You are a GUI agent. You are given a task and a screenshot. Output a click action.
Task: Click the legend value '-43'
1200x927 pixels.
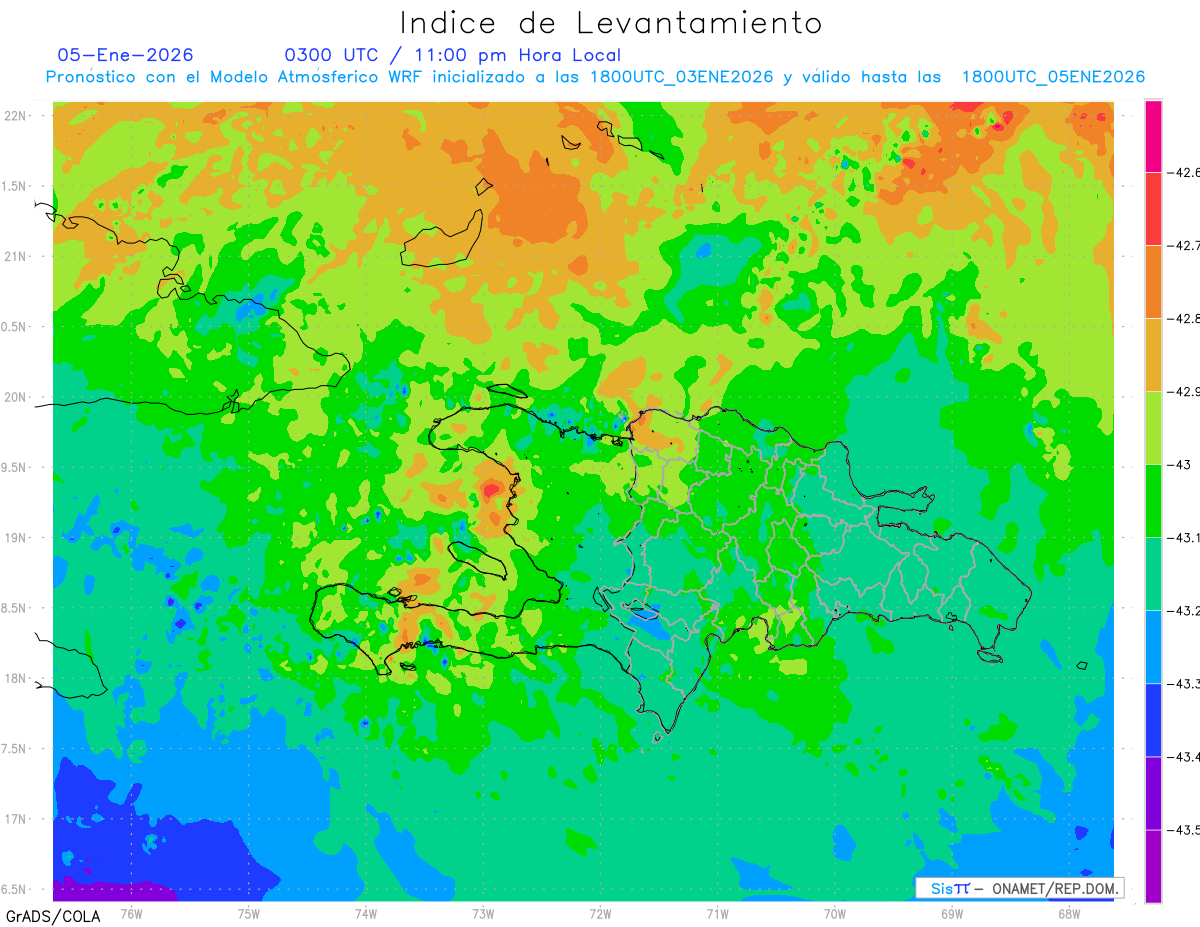(x=1180, y=465)
